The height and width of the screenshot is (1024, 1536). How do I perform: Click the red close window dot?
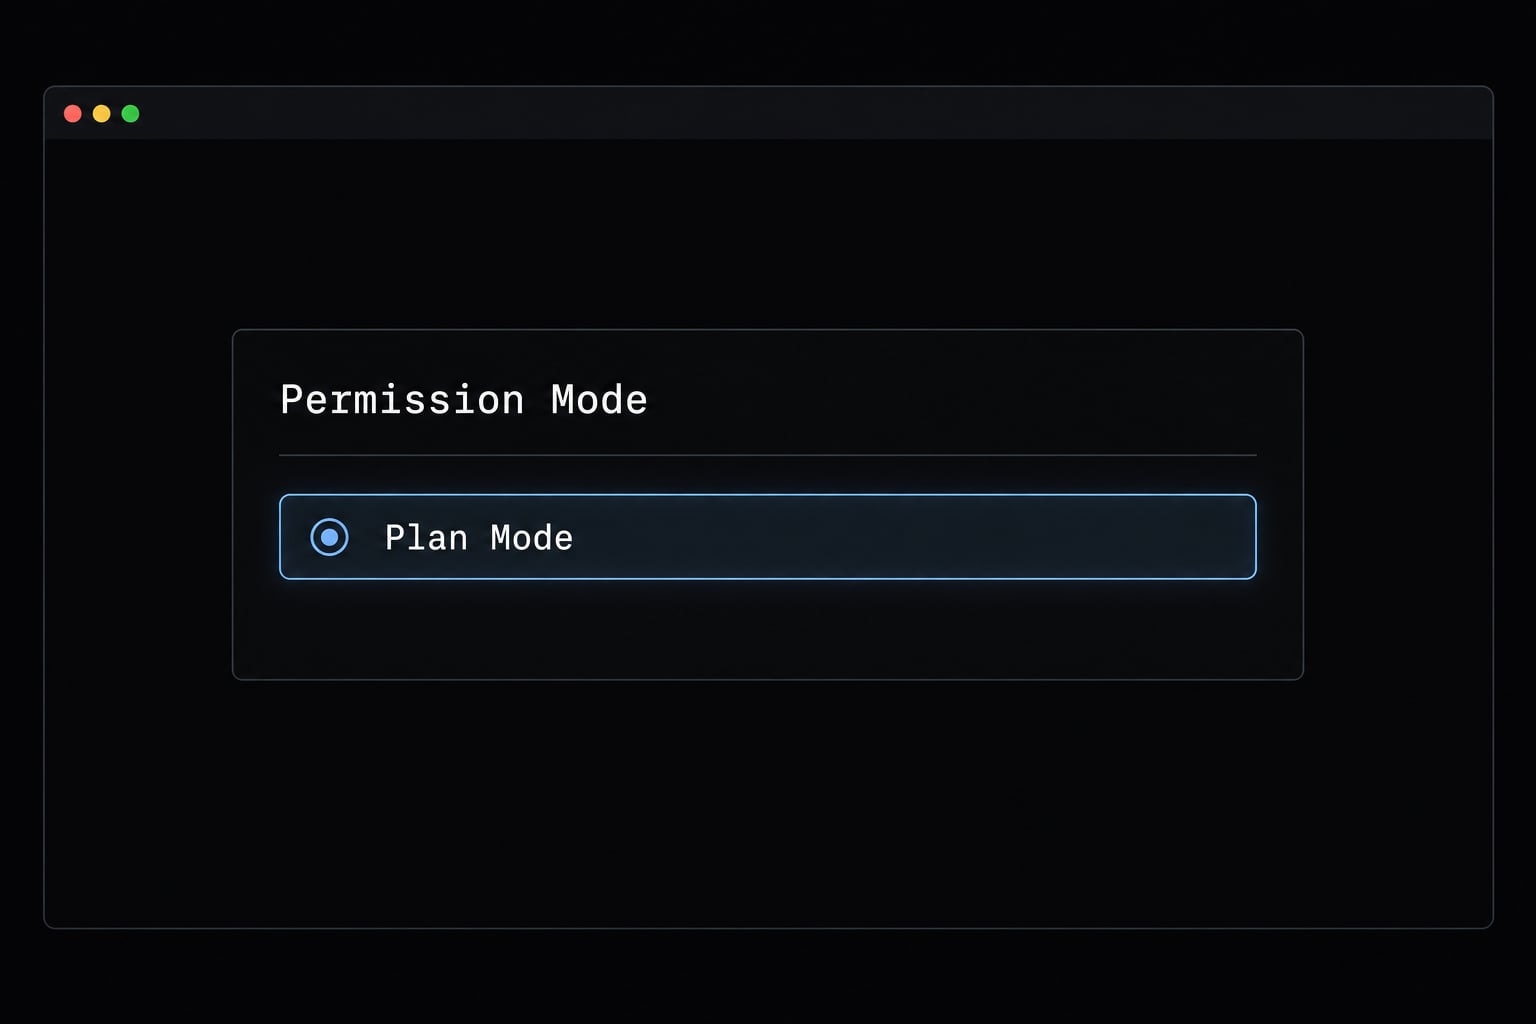tap(73, 114)
